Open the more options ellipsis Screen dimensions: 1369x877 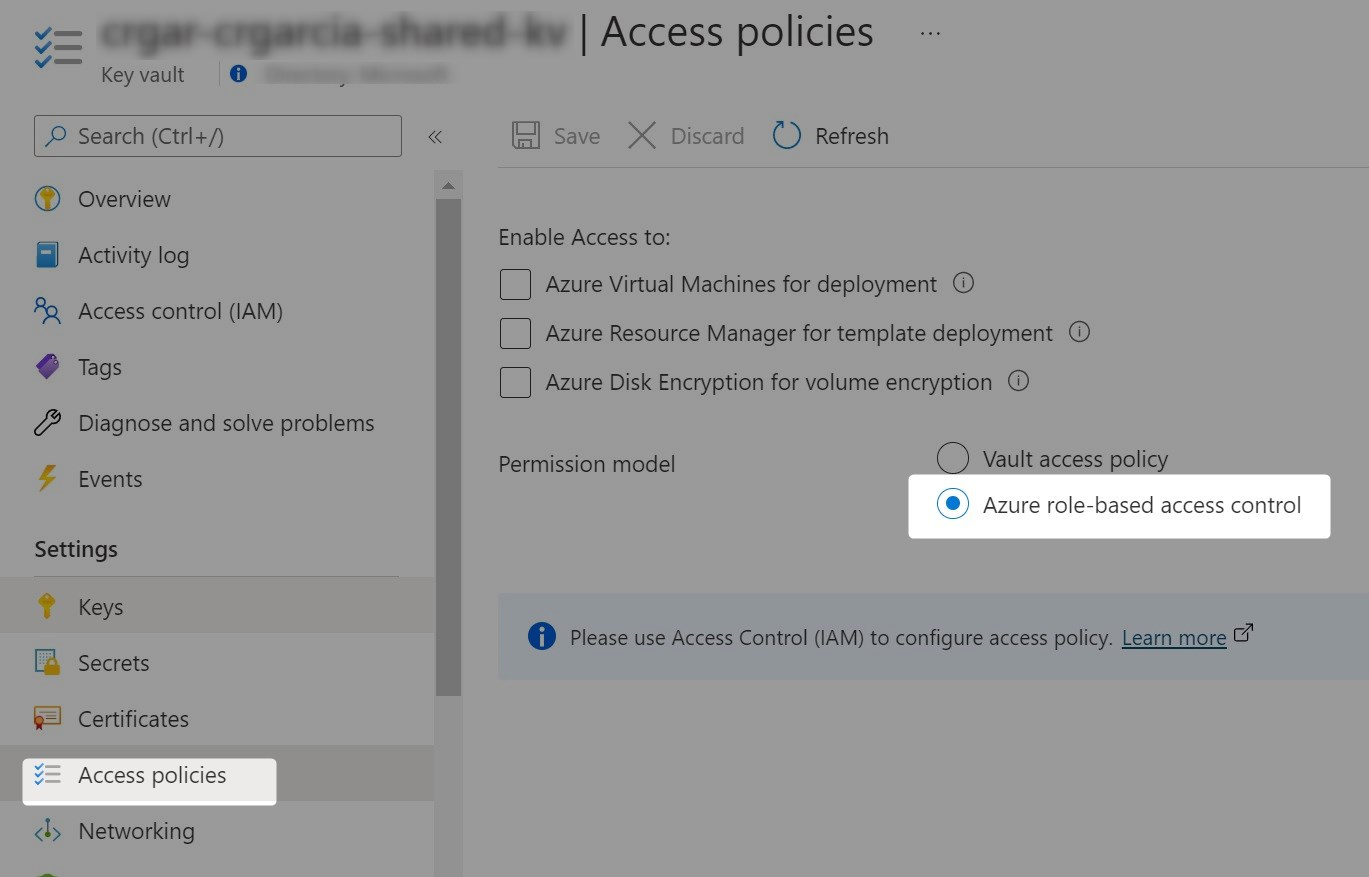930,33
